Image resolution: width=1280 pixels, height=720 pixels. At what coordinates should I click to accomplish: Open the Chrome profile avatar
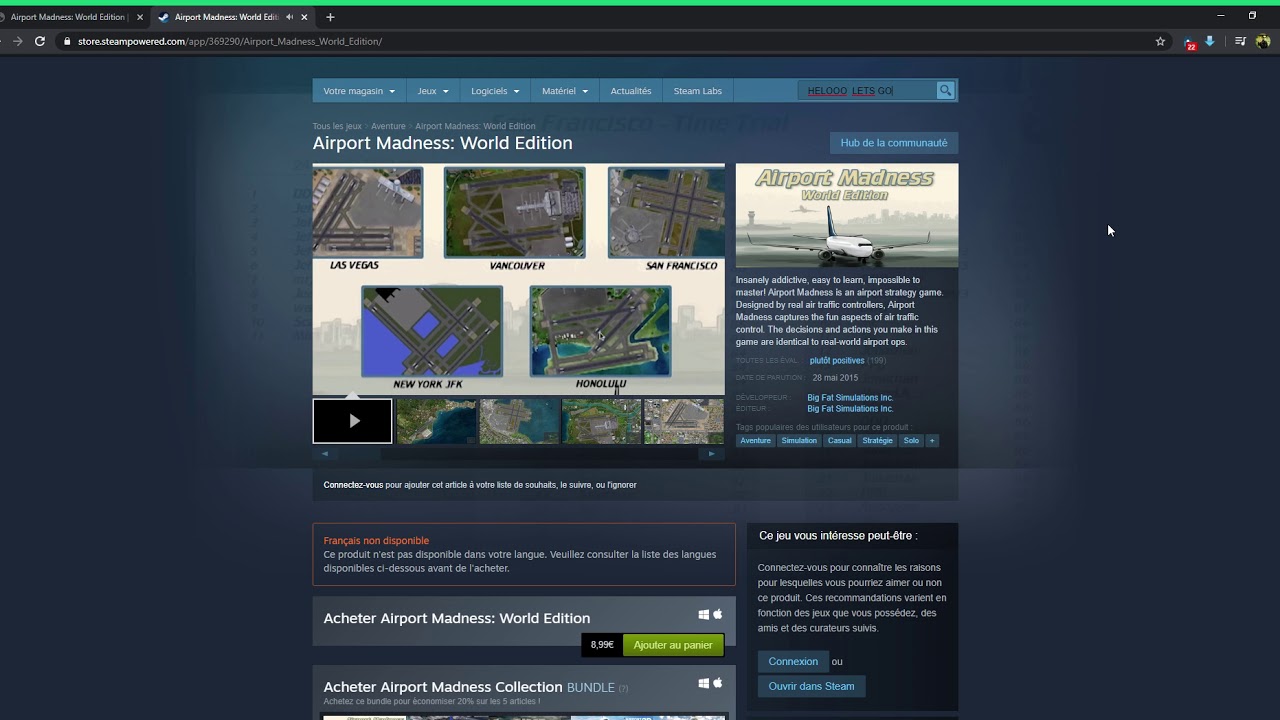1263,41
